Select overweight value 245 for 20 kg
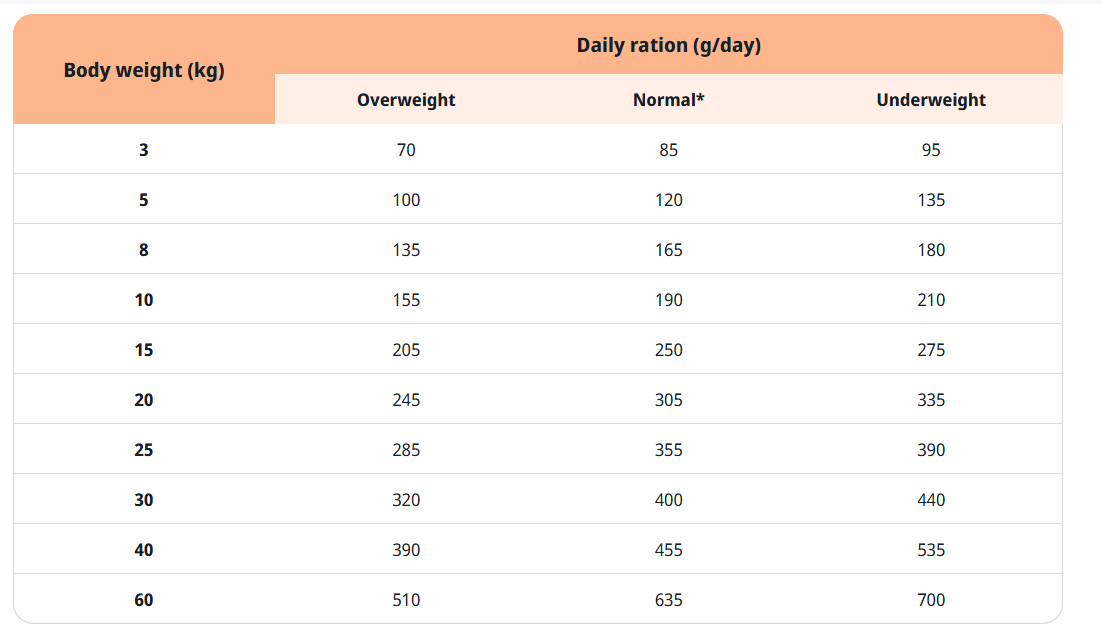 [x=406, y=400]
